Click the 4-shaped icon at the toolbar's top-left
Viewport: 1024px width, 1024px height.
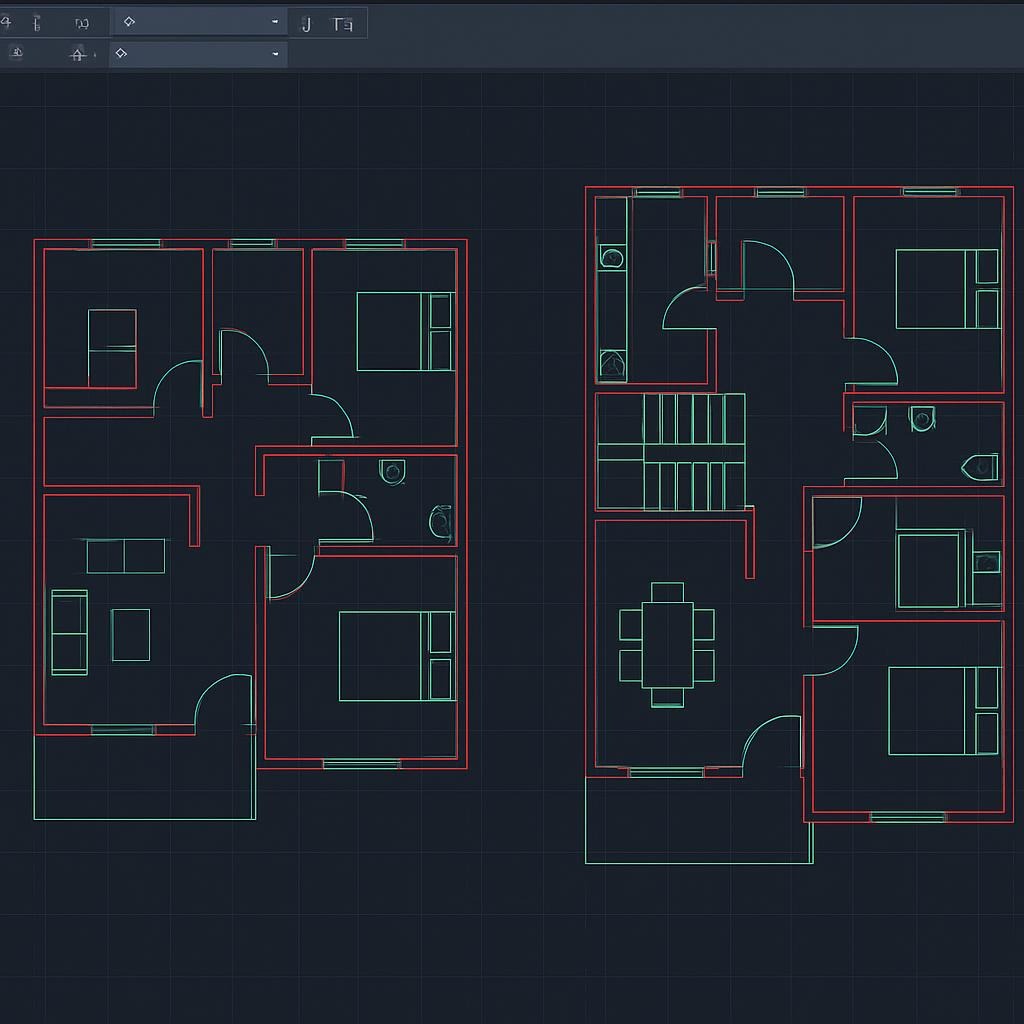click(6, 22)
